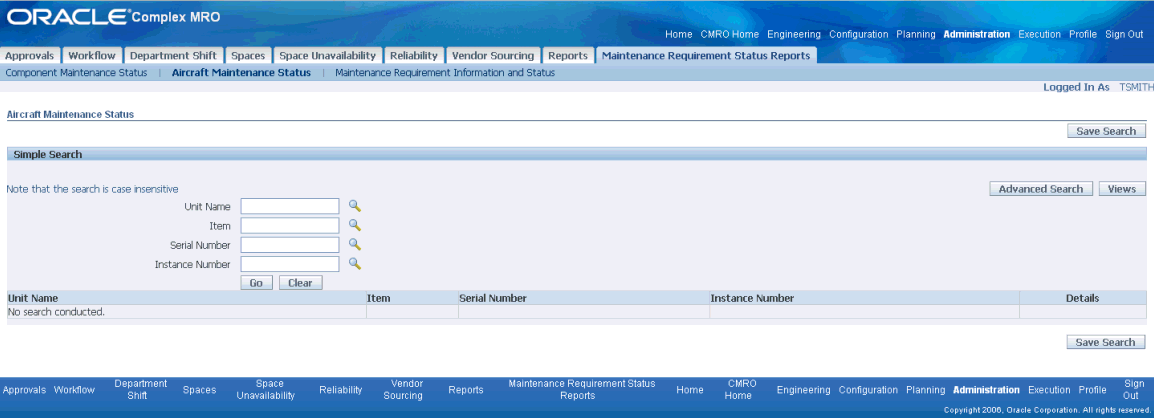Click into the Instance Number field
The image size is (1154, 418).
290,264
